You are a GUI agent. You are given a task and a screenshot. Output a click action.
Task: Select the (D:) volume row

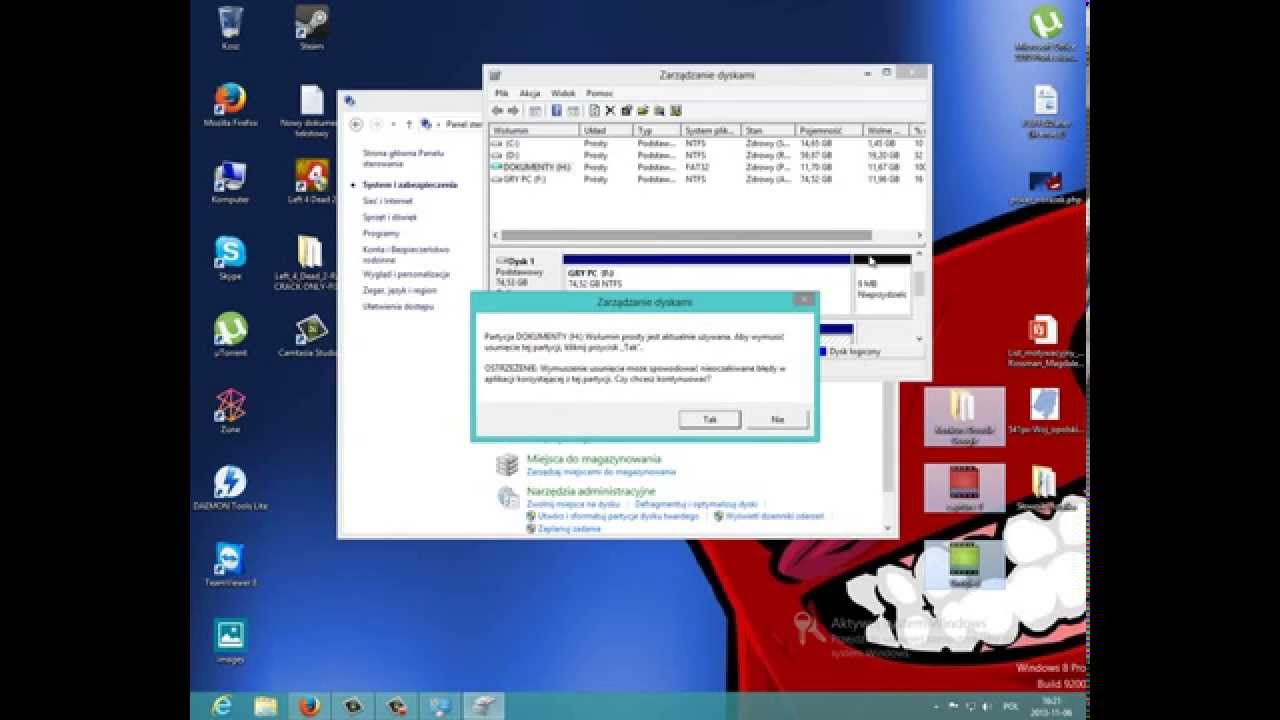[x=707, y=156]
